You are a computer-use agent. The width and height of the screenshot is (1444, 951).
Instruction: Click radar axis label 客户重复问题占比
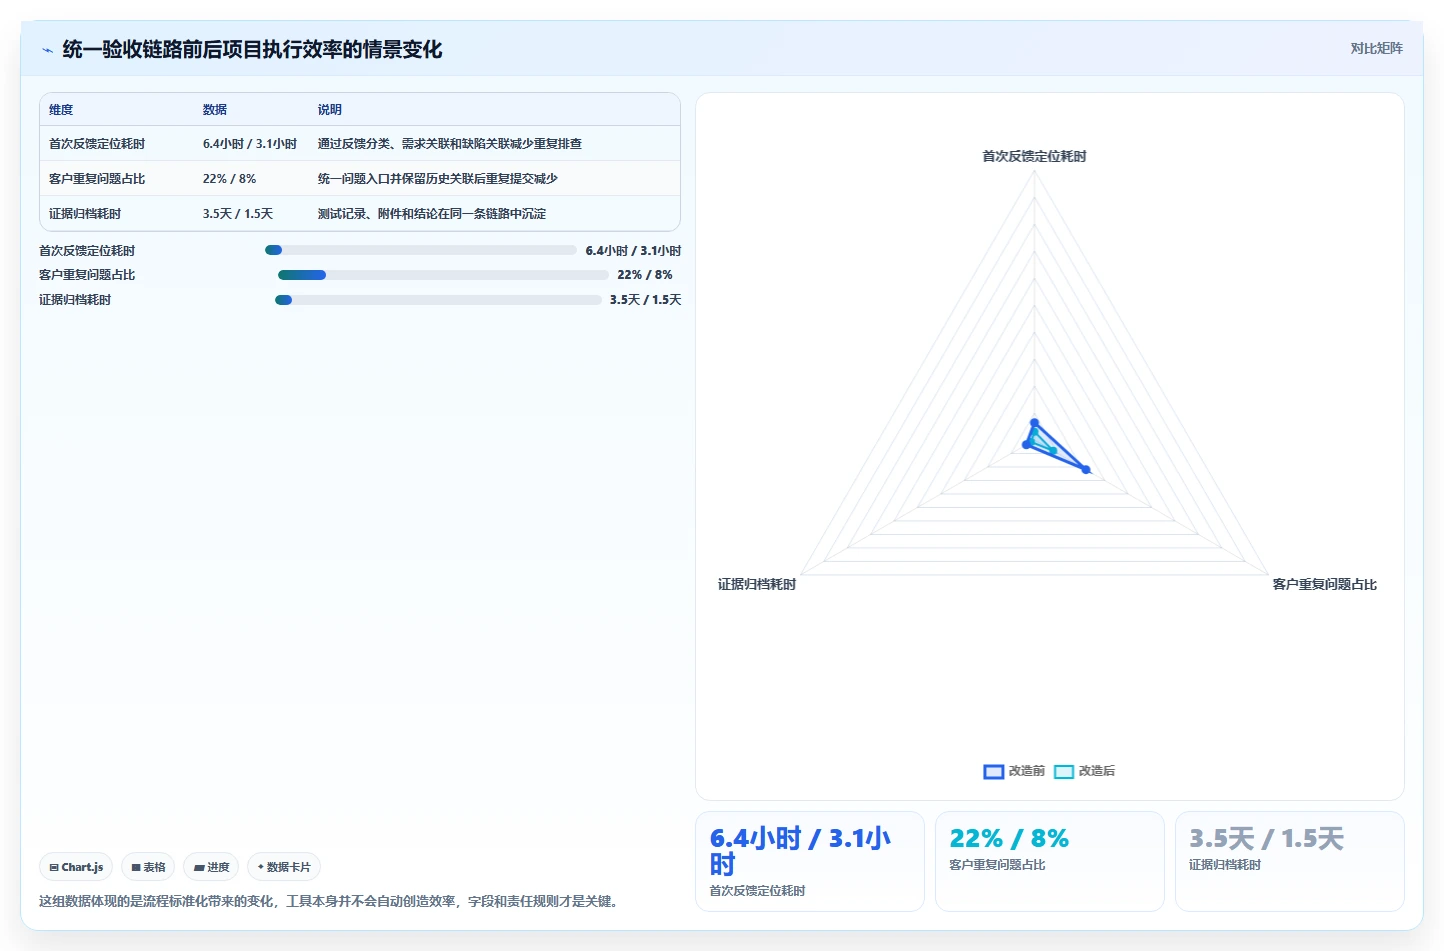pos(1324,584)
